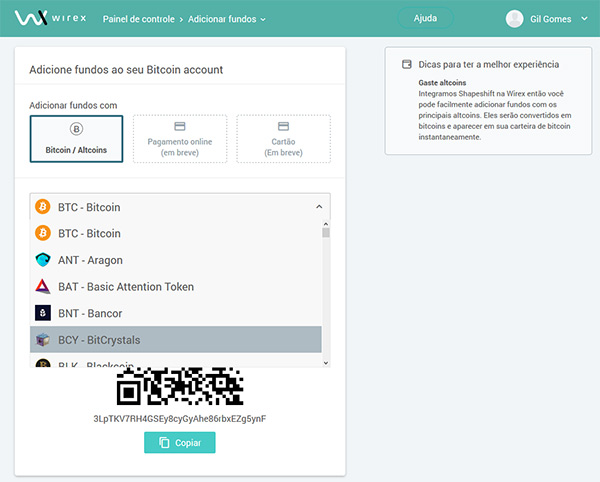
Task: Click the 'Adicionar fundos com' label
Action: click(73, 105)
